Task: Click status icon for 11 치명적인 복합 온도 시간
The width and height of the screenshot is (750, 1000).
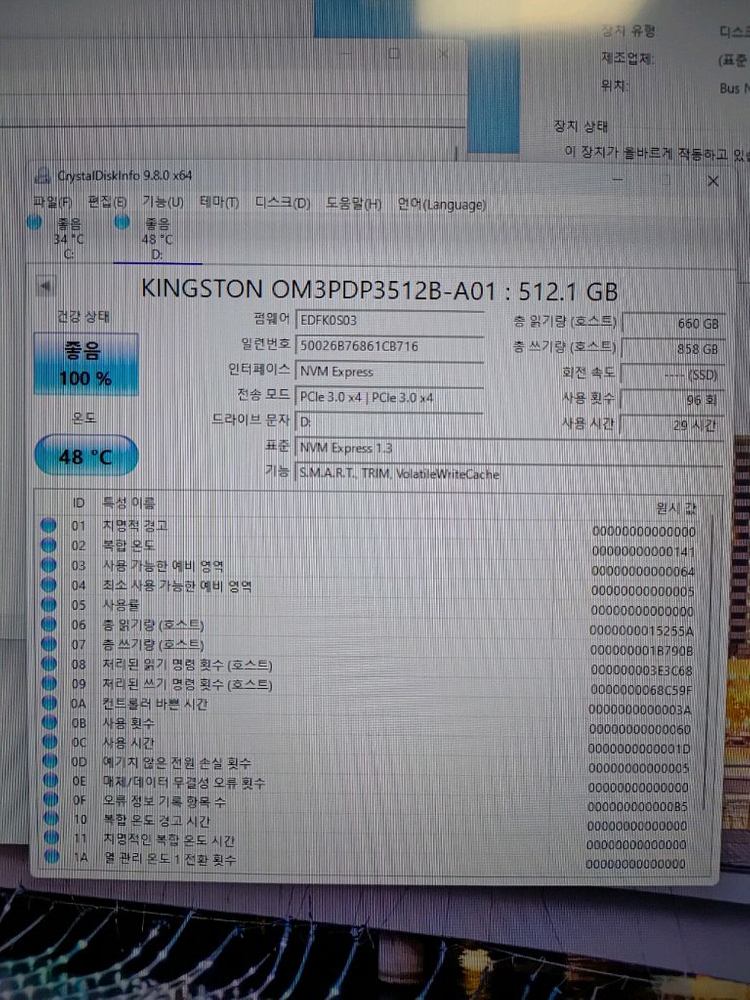Action: click(x=51, y=838)
